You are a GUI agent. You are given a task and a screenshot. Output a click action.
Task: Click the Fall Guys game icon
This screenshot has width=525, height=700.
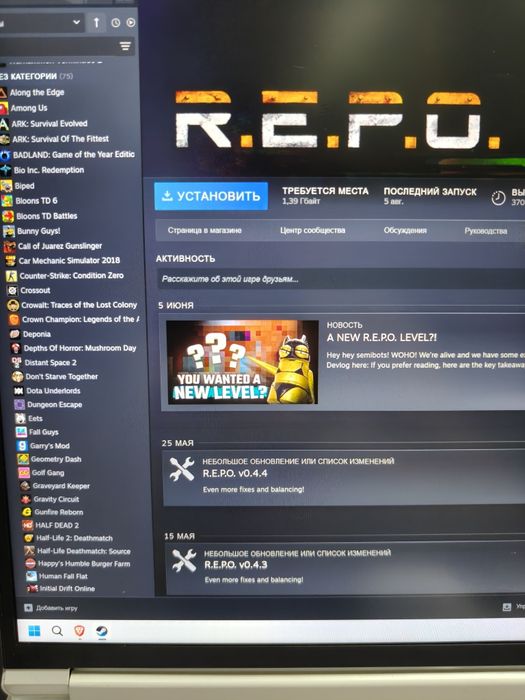point(21,432)
